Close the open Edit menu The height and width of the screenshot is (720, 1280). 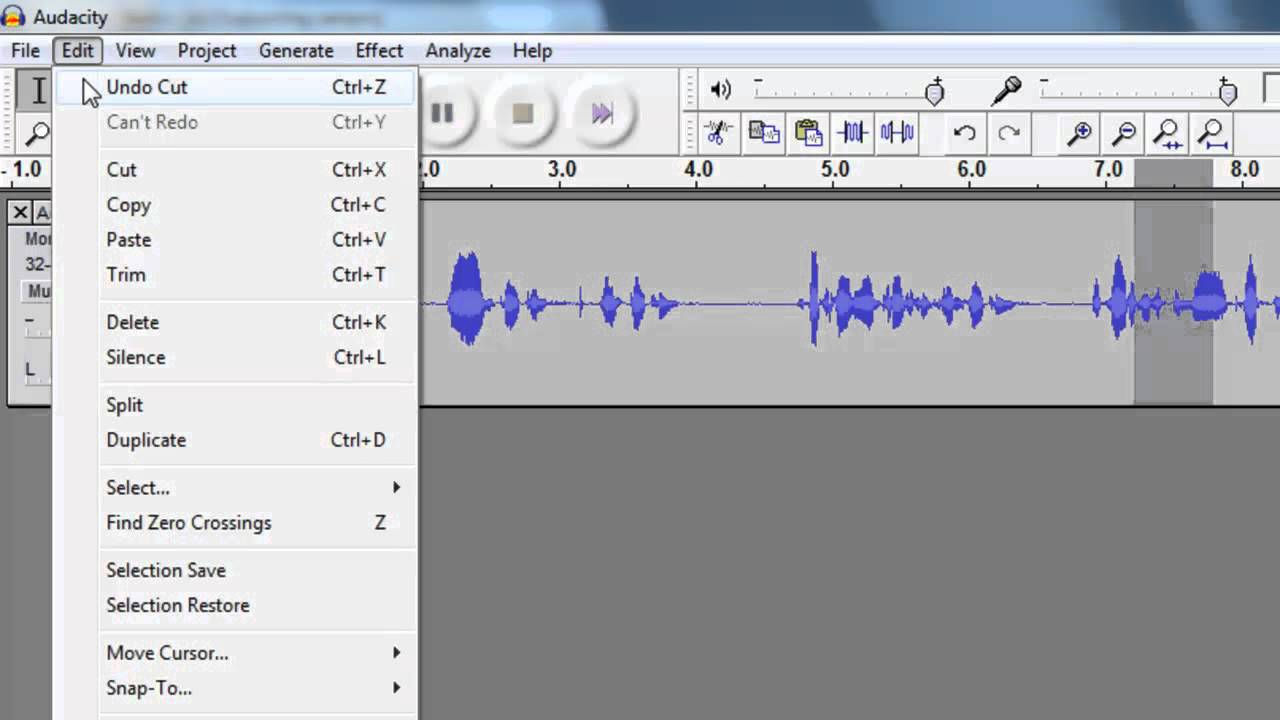point(77,50)
